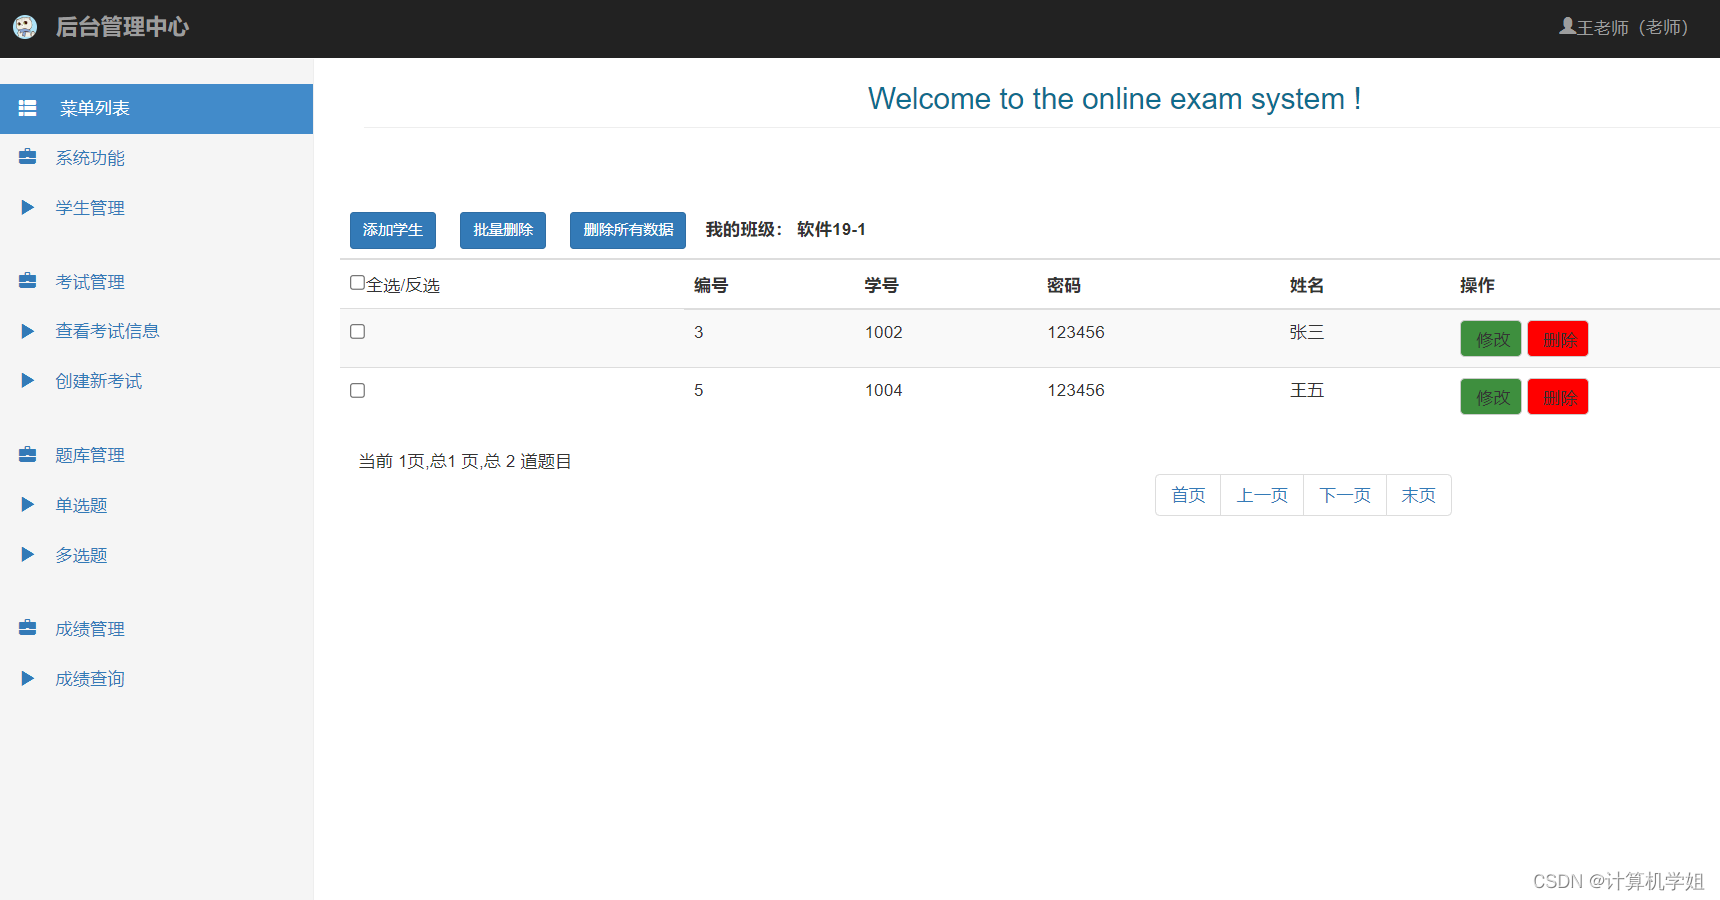This screenshot has width=1720, height=900.
Task: Open the 菜单列表 menu header
Action: tap(156, 108)
